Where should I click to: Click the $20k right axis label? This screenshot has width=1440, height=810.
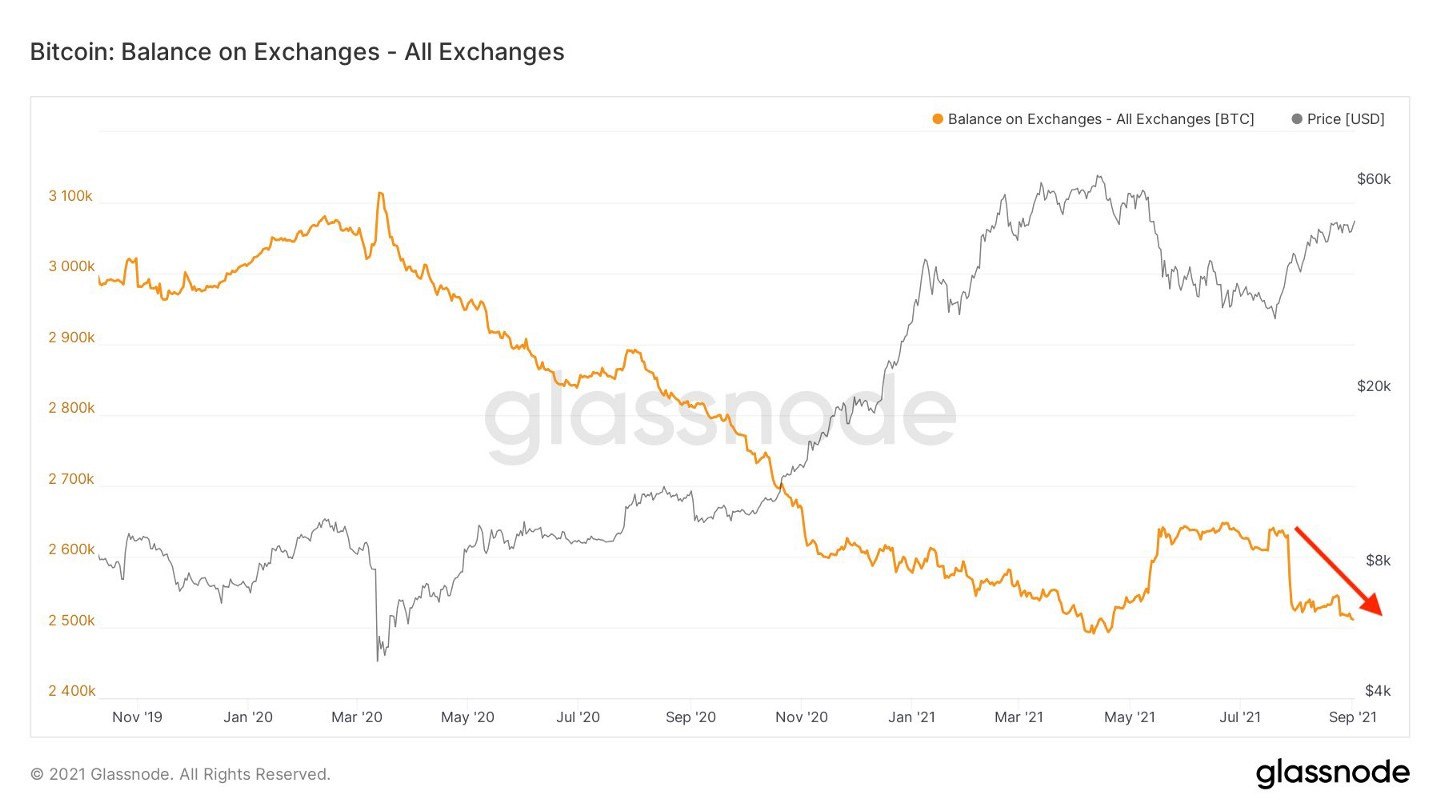point(1374,386)
